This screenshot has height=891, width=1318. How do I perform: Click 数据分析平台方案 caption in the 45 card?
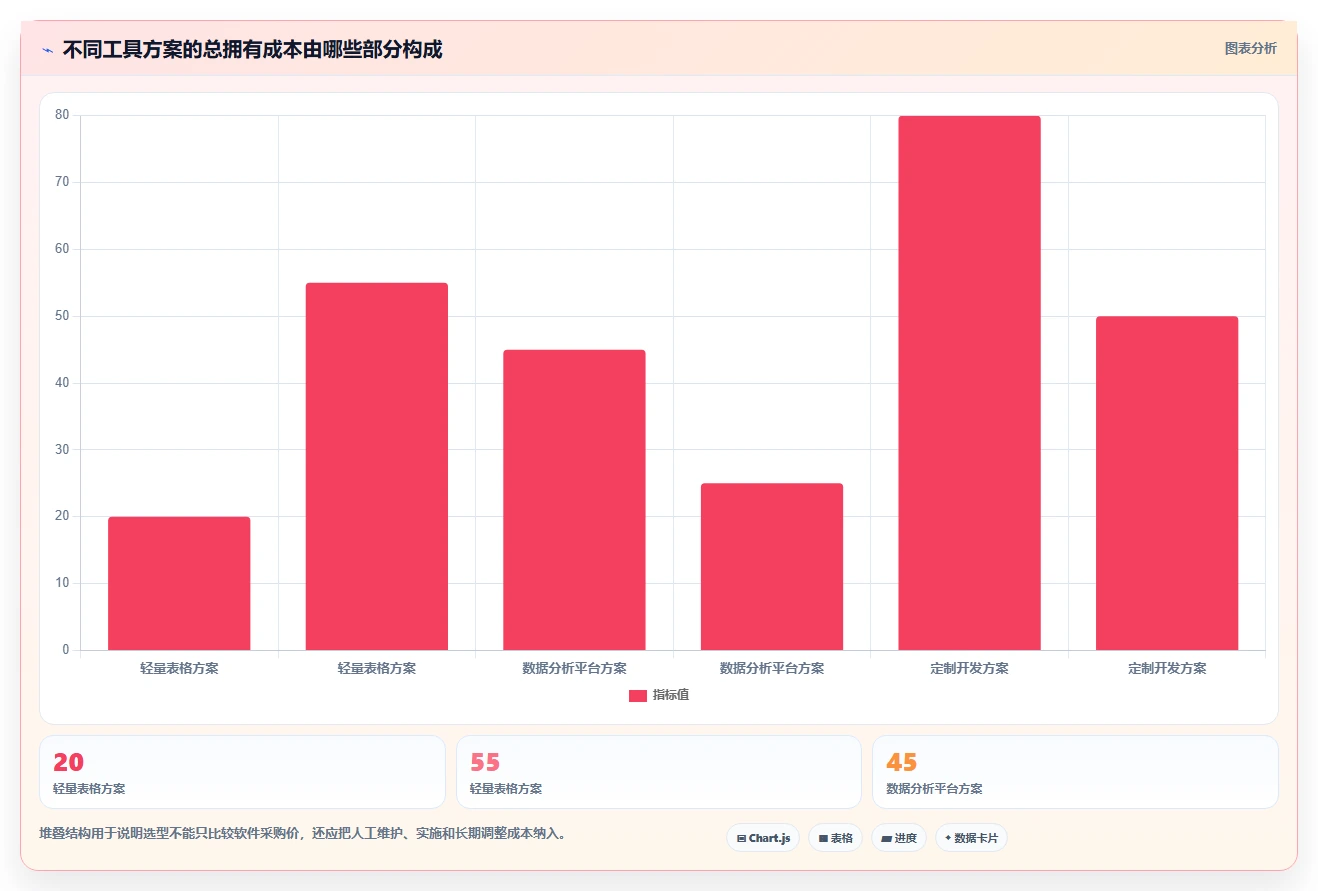click(x=934, y=789)
